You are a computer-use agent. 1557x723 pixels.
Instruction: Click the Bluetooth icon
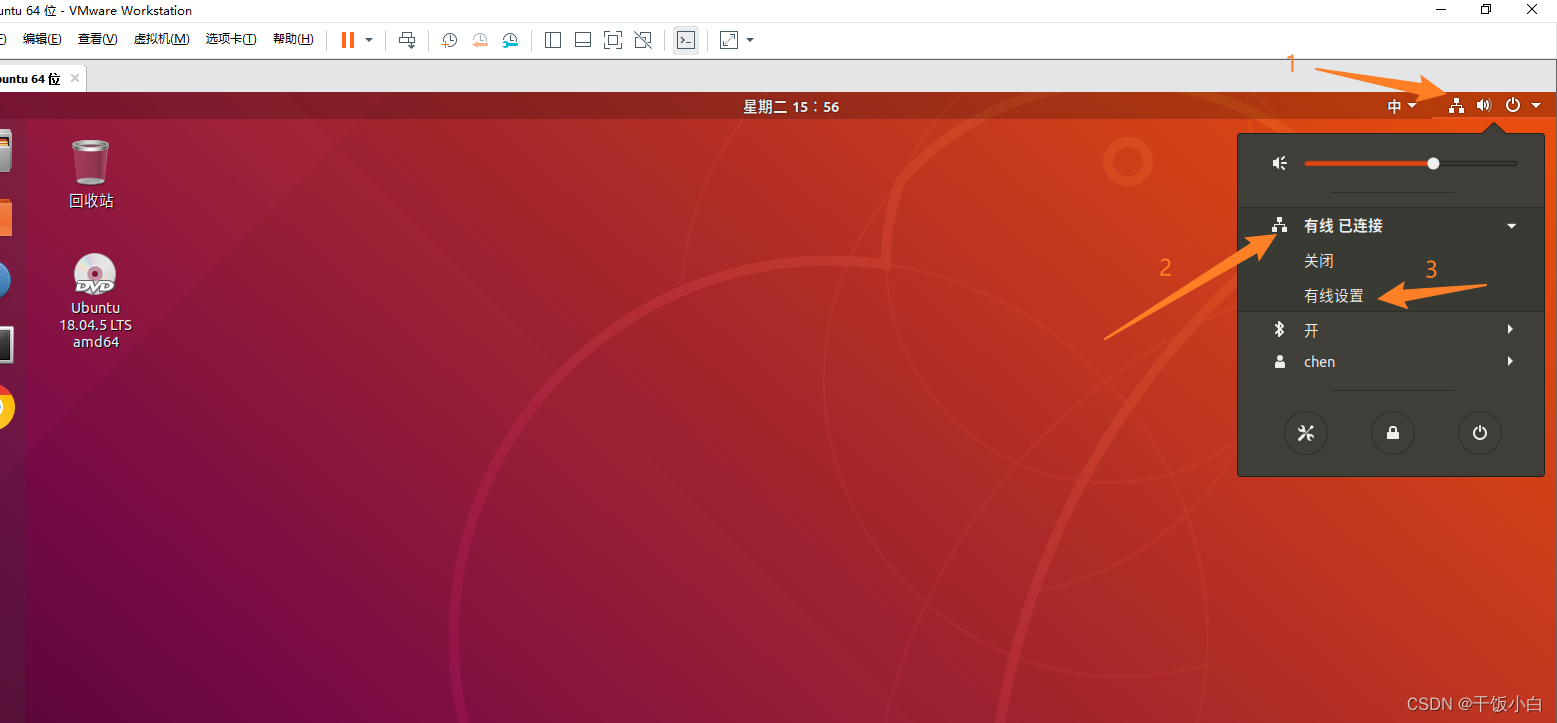point(1279,330)
